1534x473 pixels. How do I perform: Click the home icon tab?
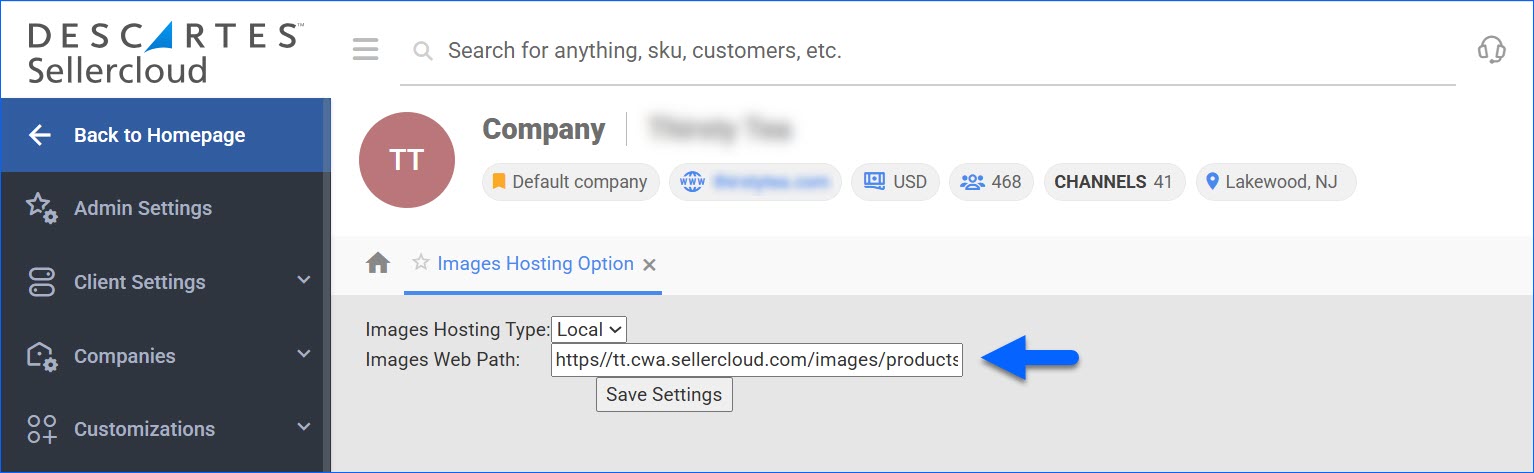378,264
